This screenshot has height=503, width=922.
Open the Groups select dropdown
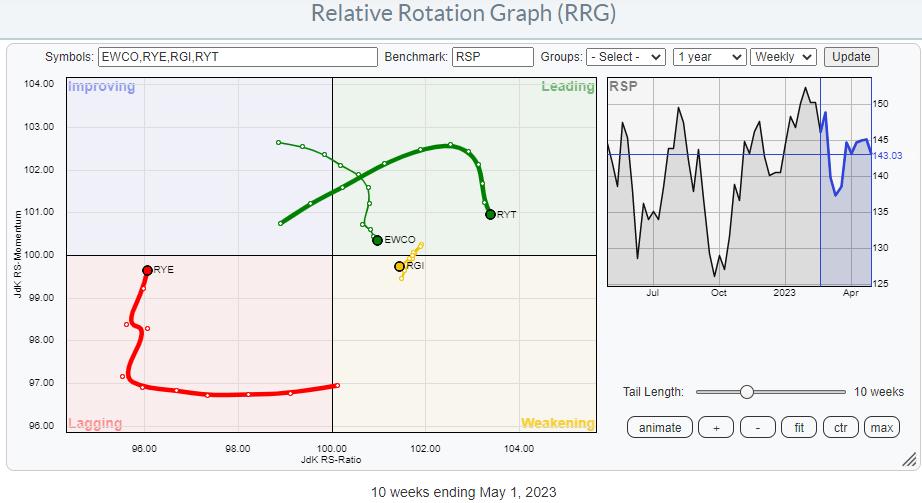[x=626, y=57]
